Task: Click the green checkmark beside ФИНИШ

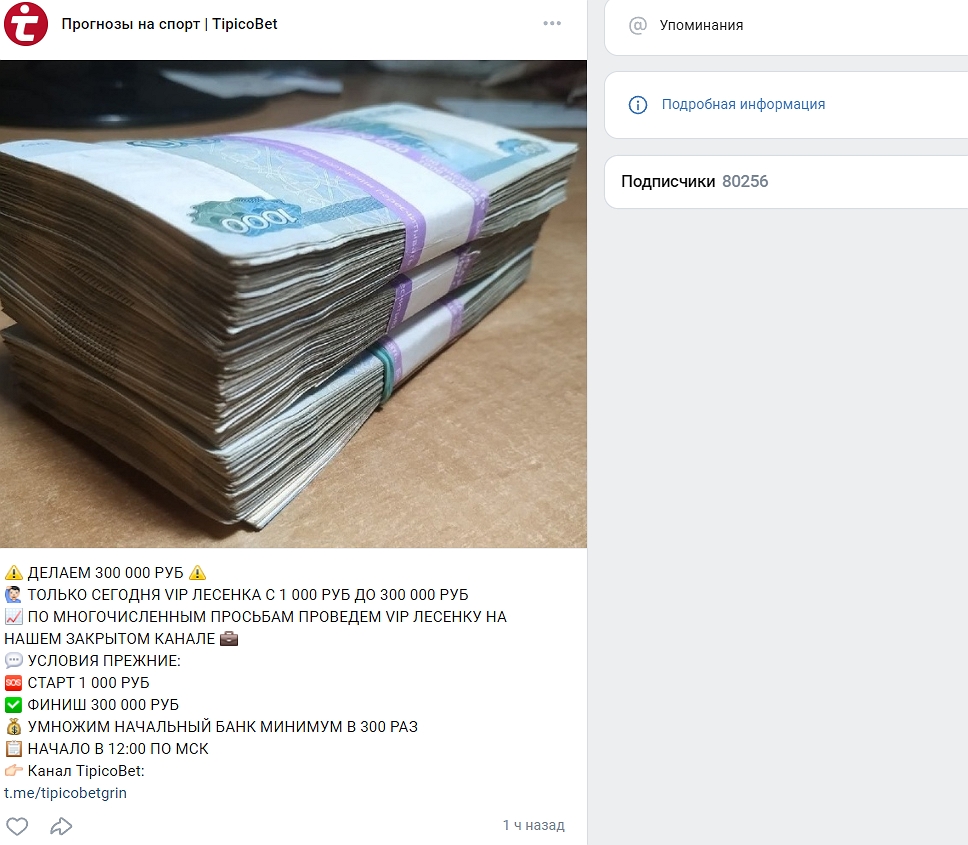Action: (x=14, y=705)
